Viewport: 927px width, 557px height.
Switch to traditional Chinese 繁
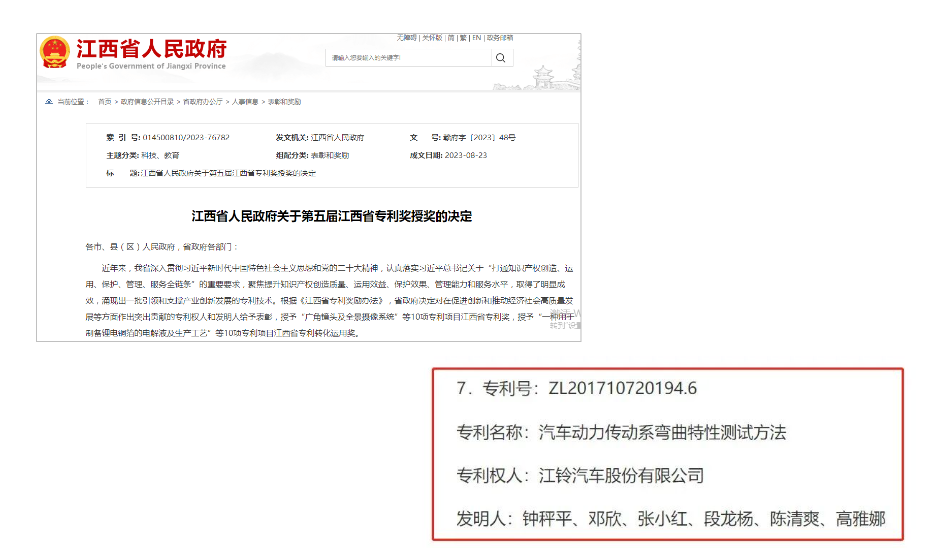[463, 38]
